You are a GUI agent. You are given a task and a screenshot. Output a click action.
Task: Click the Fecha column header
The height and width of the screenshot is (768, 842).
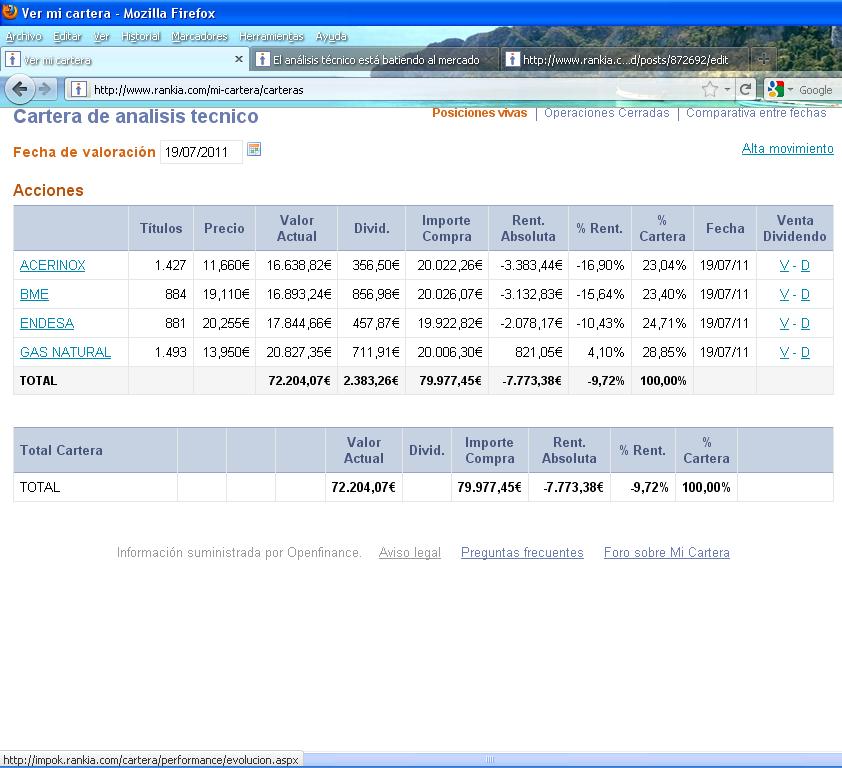pyautogui.click(x=725, y=228)
